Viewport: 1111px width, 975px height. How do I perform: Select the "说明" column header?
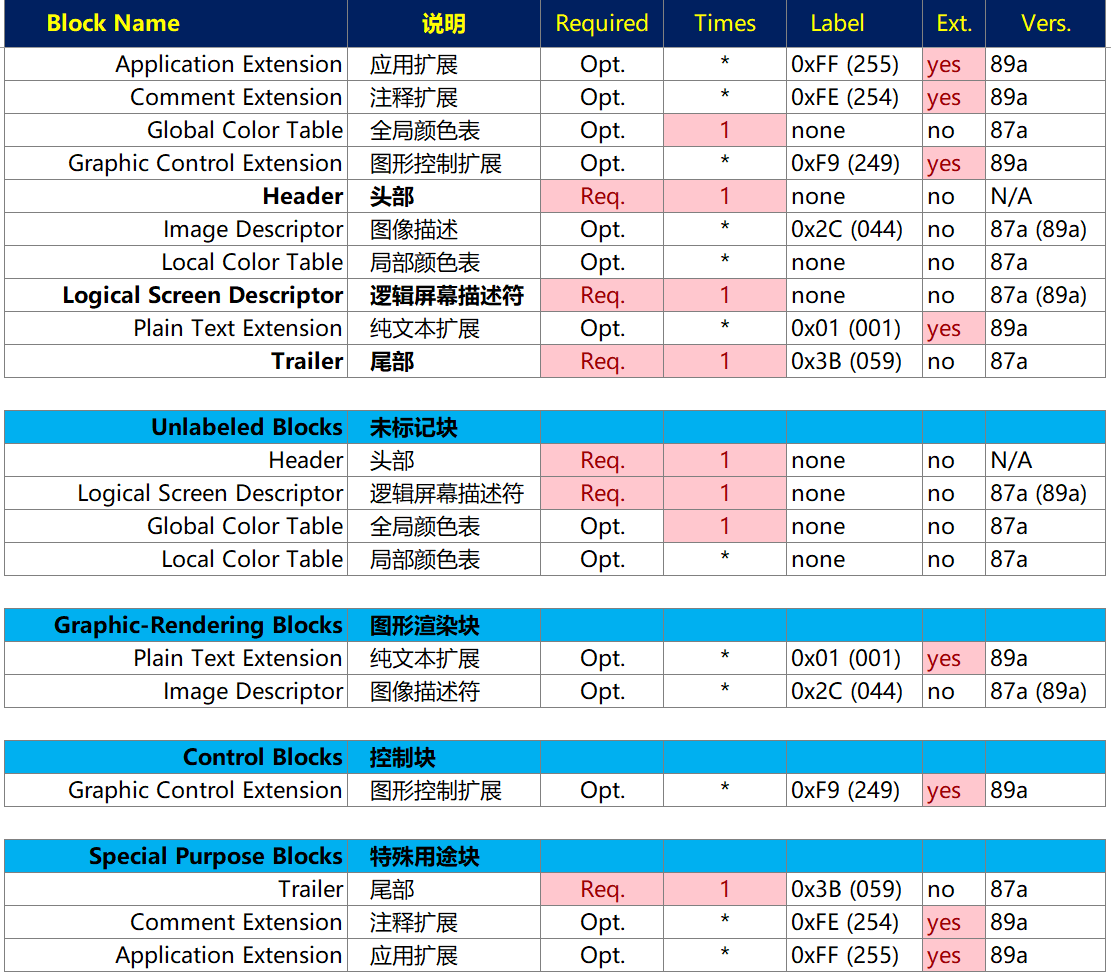[443, 24]
